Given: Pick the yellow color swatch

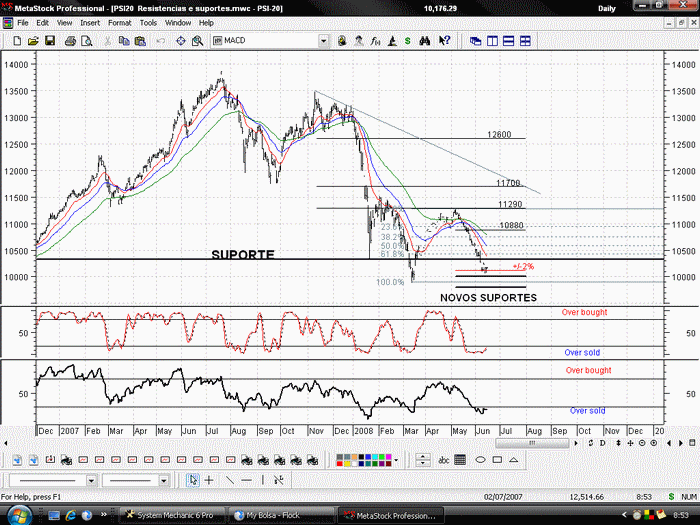Looking at the screenshot, I should pyautogui.click(x=347, y=463).
